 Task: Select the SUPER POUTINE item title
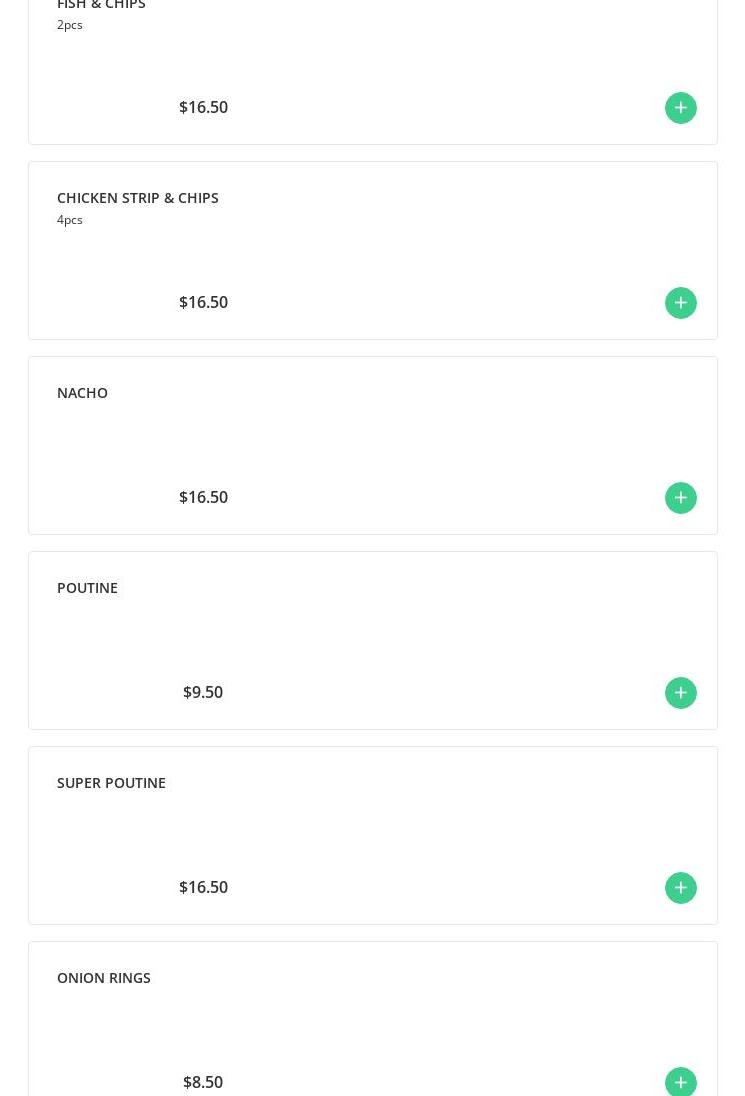pos(111,783)
